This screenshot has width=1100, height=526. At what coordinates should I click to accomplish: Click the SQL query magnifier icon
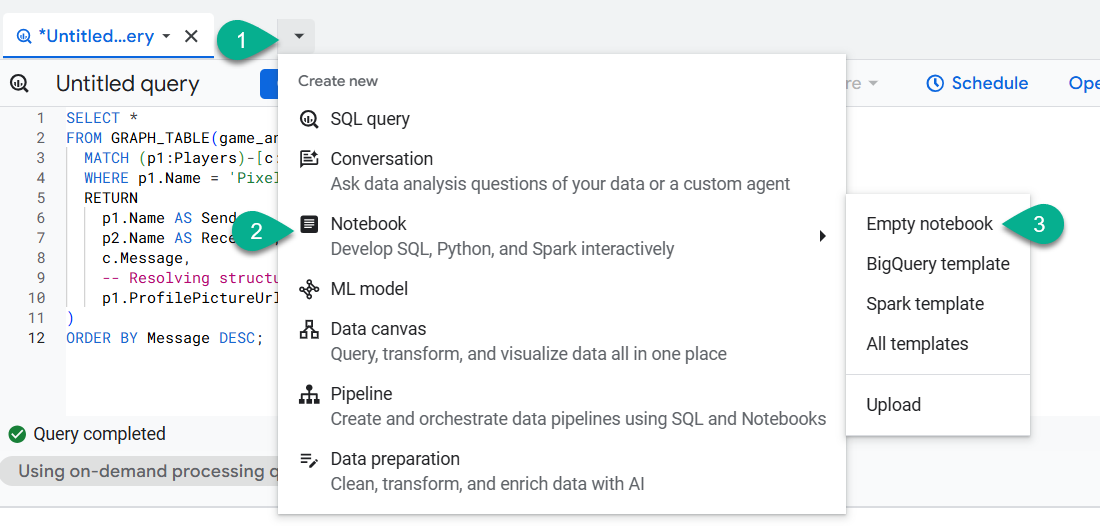309,119
